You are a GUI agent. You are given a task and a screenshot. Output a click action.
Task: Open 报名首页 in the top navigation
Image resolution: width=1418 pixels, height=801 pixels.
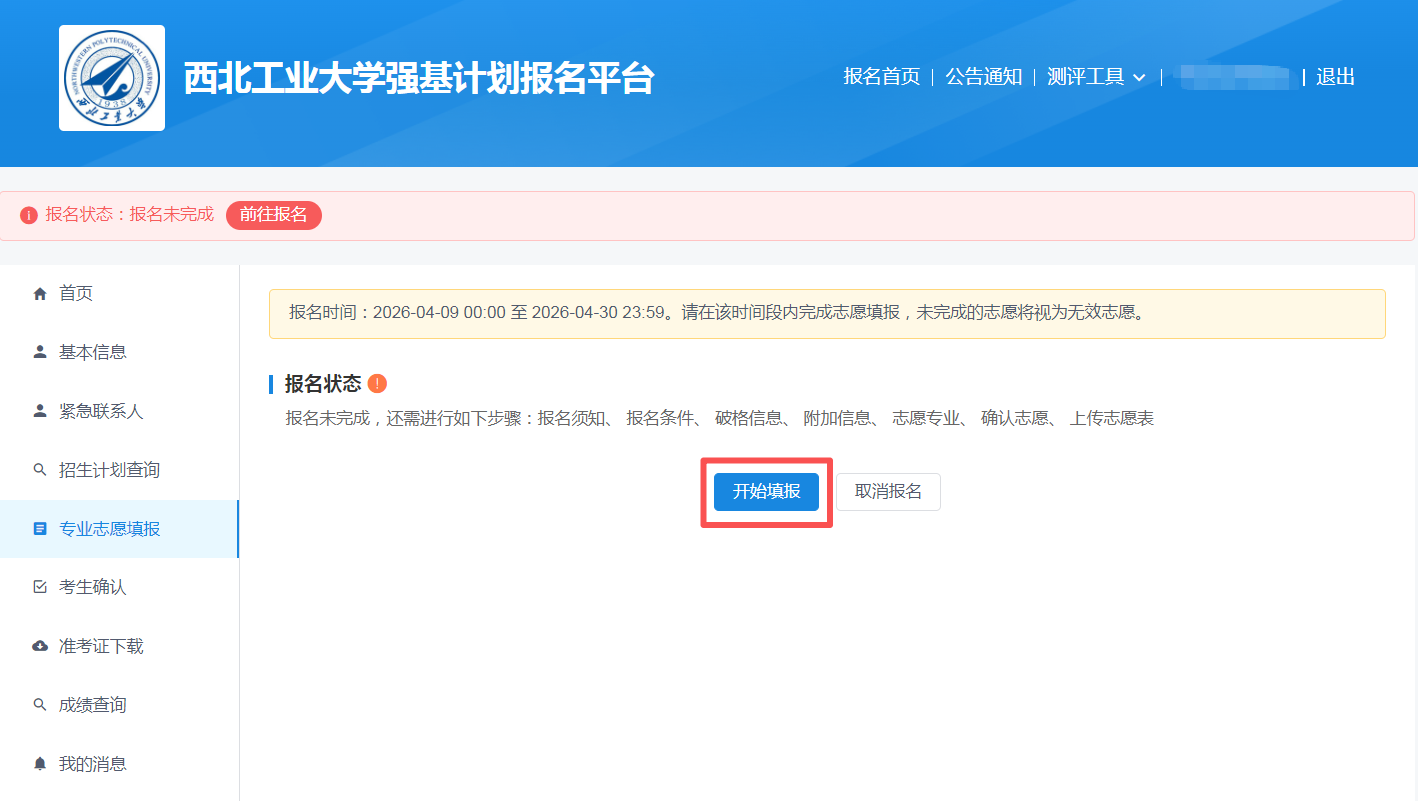pyautogui.click(x=881, y=77)
